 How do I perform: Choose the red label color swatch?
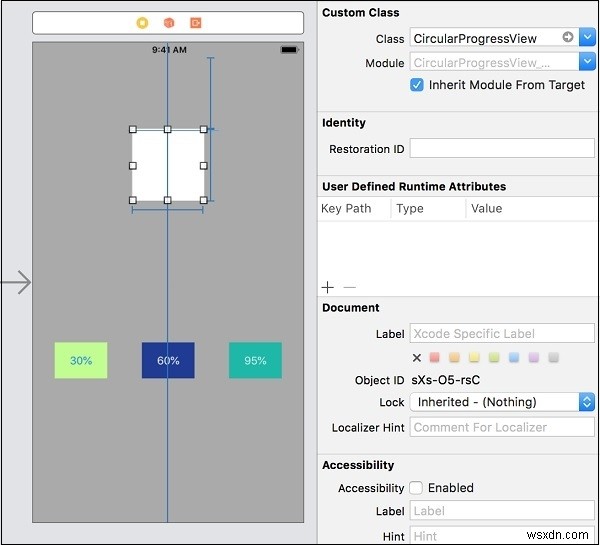click(x=434, y=357)
